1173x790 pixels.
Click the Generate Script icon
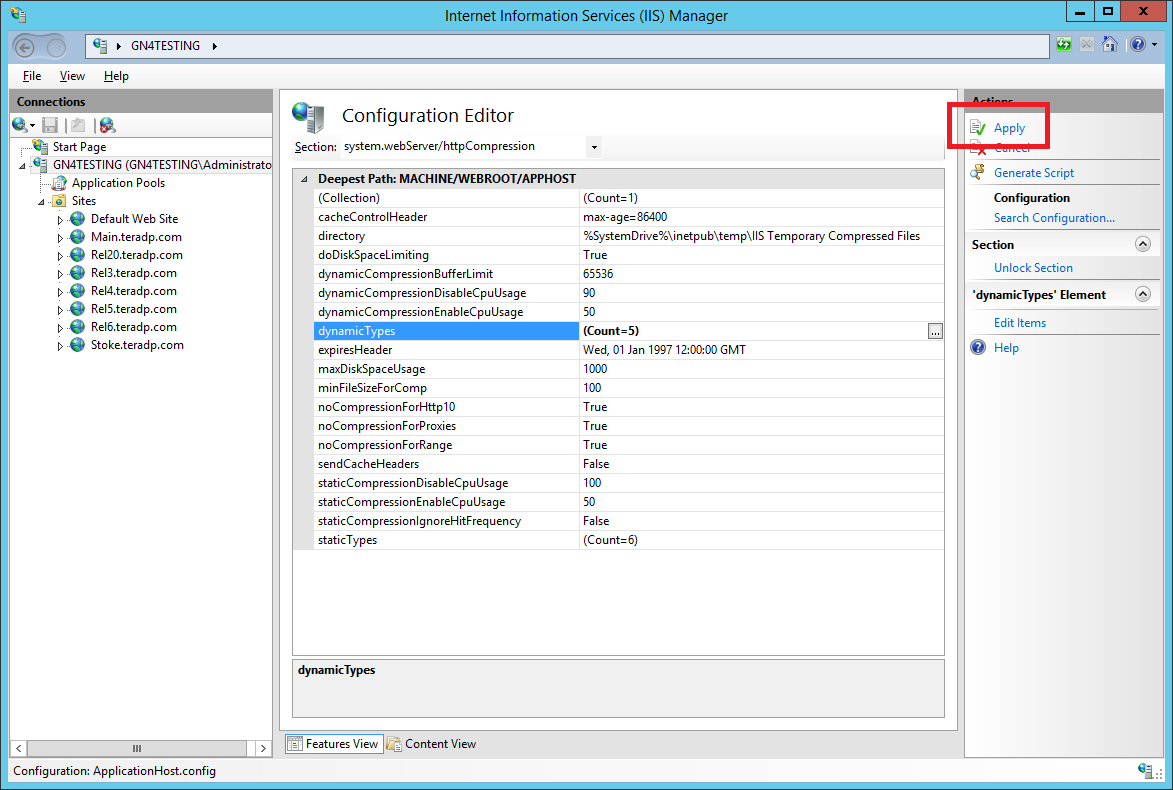978,172
